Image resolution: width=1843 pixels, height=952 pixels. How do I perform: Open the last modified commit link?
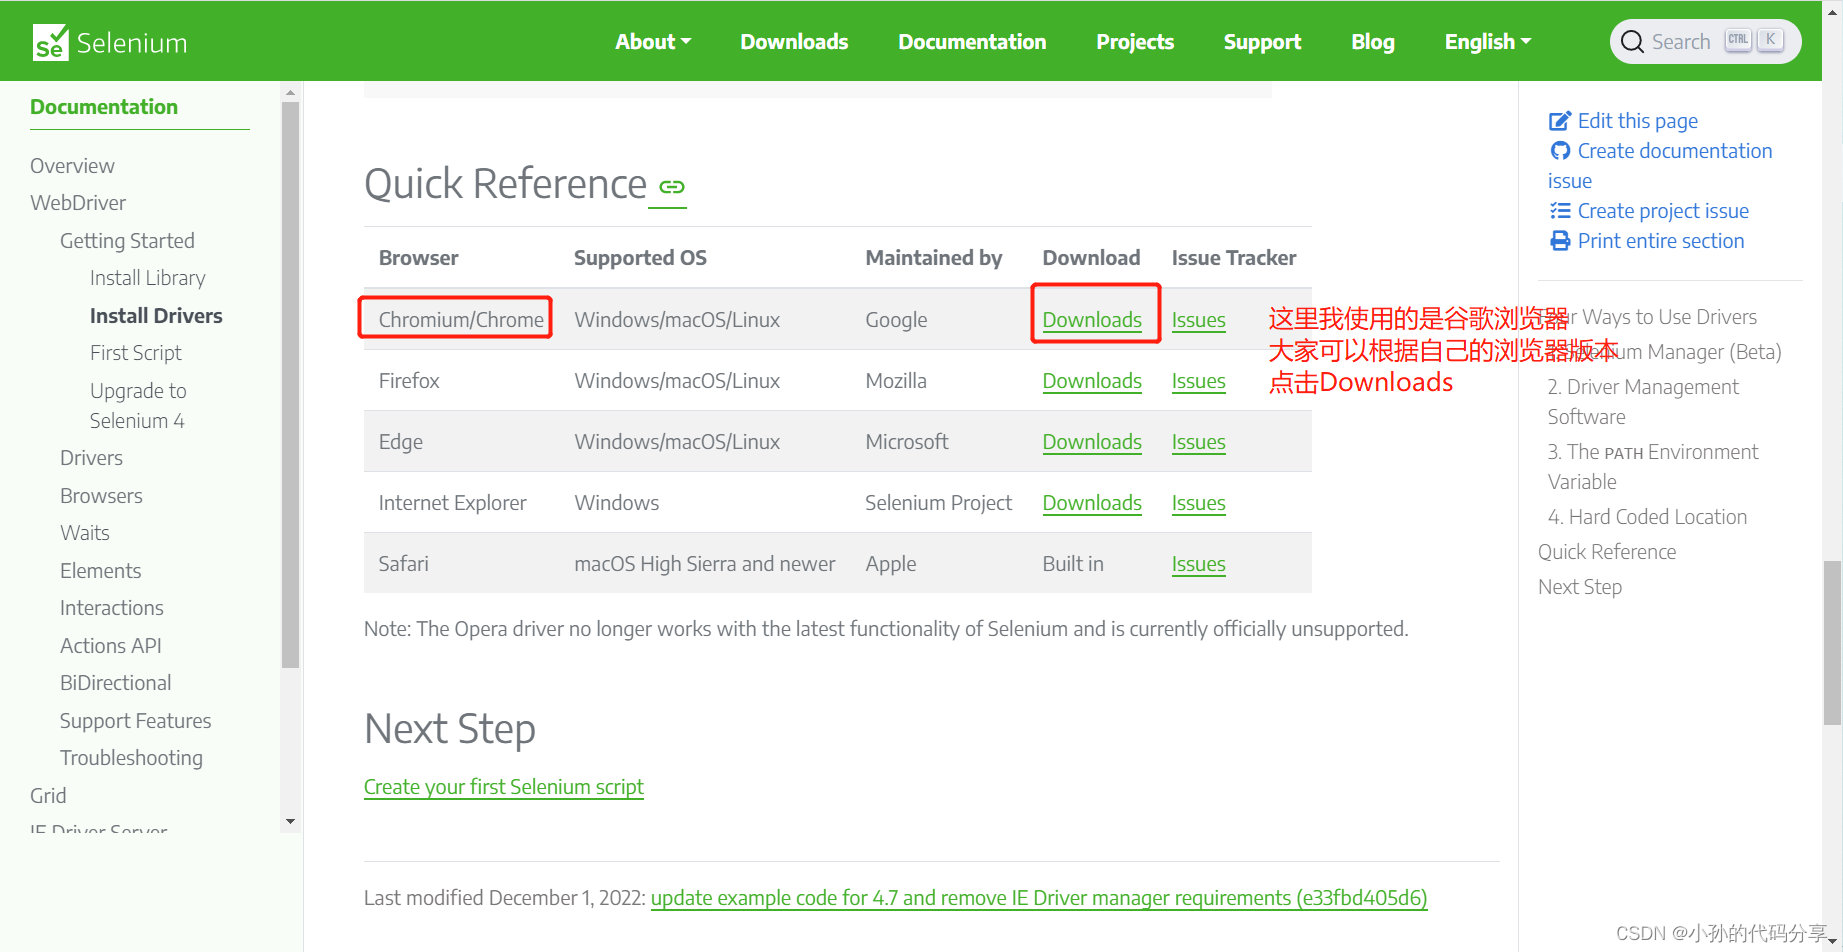[1039, 898]
